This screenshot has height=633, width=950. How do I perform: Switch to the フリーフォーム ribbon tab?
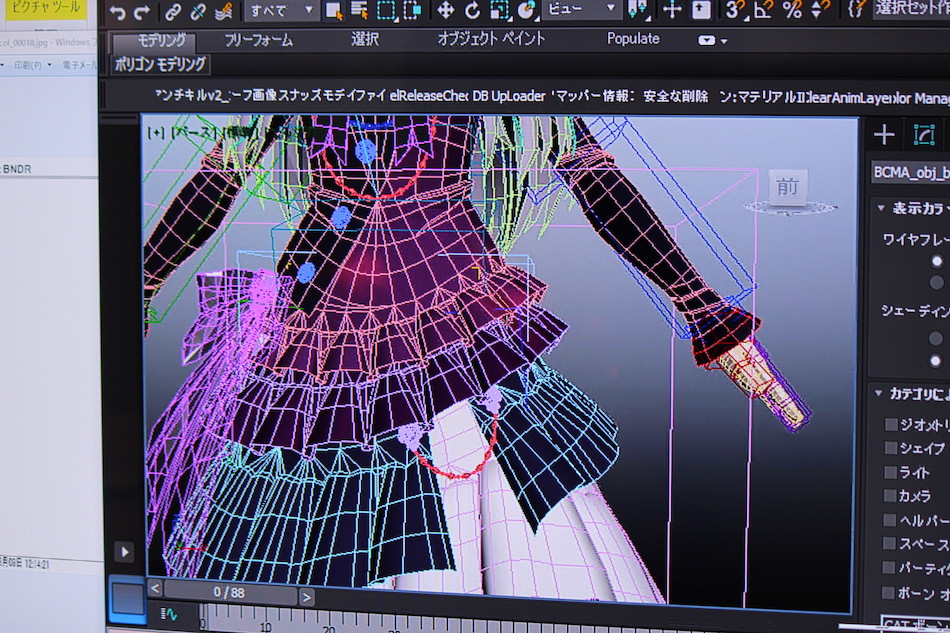tap(258, 40)
